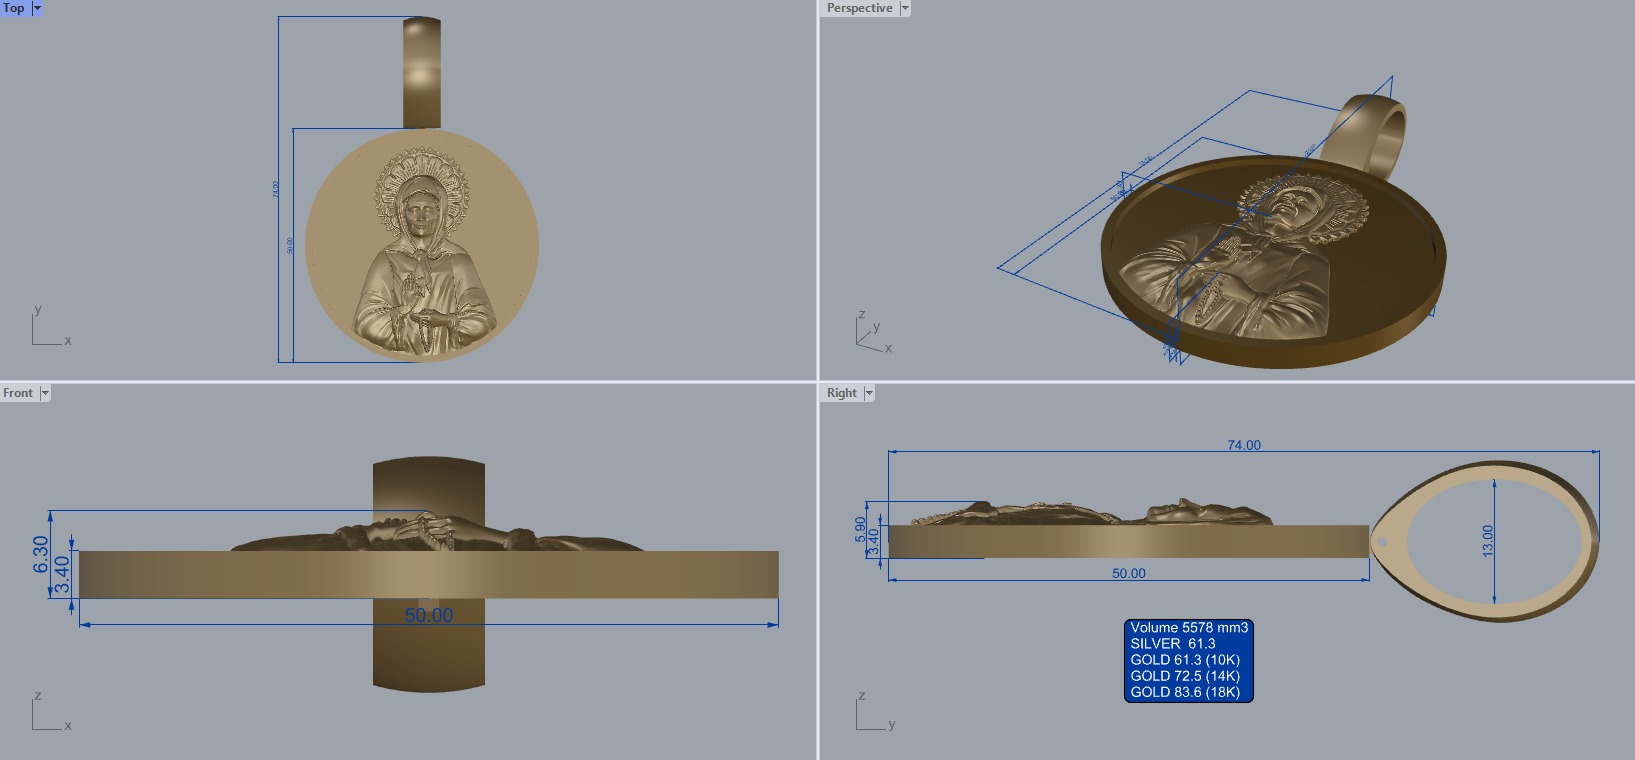This screenshot has width=1635, height=760.
Task: Pick the 3.40 dimension in Right view
Action: pos(873,543)
